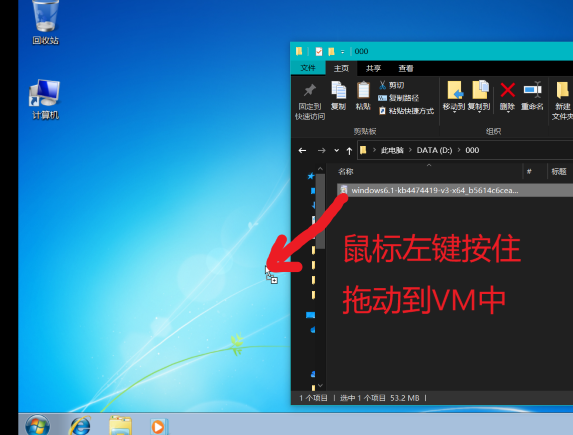Open the File ribbon tab

click(x=308, y=68)
